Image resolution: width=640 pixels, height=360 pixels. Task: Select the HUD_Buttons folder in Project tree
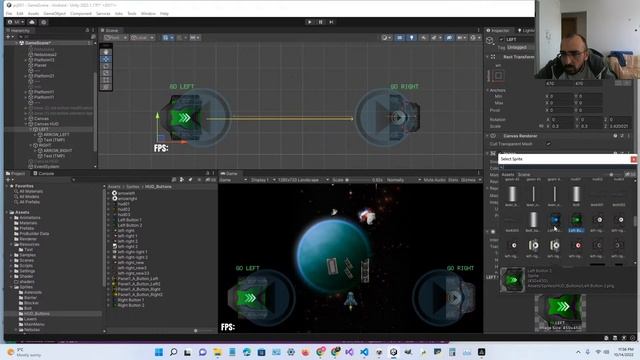tap(36, 313)
